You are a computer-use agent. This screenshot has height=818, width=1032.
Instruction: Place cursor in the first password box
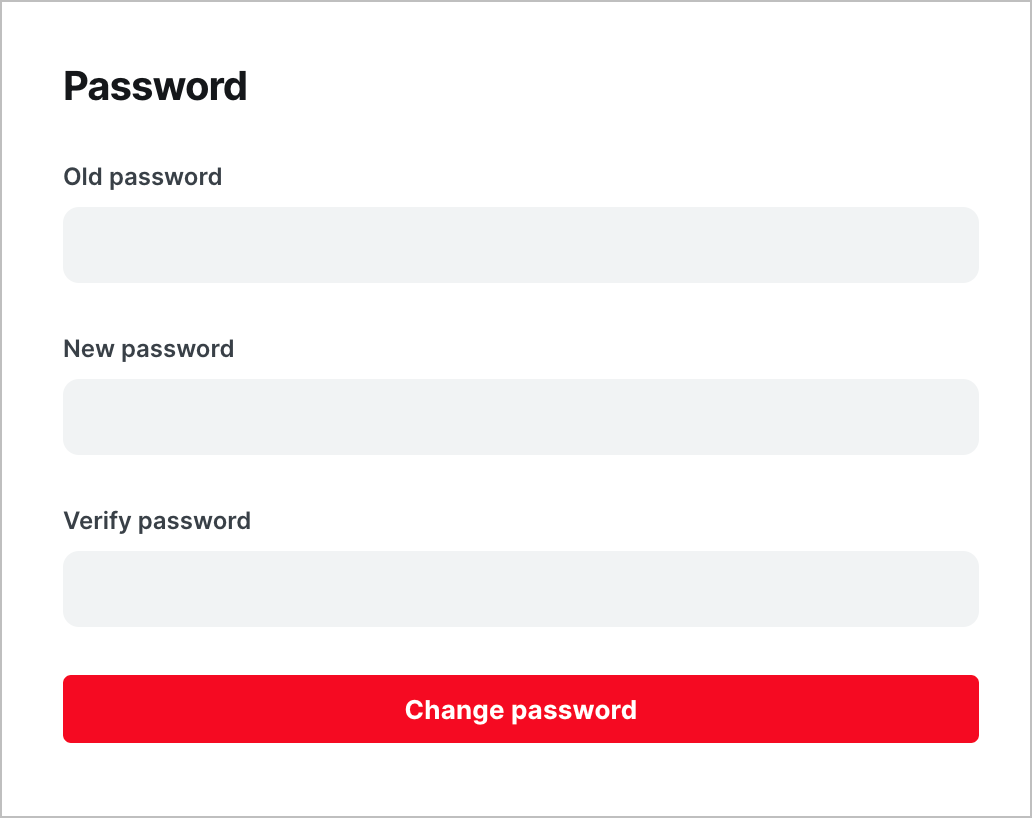(x=521, y=245)
